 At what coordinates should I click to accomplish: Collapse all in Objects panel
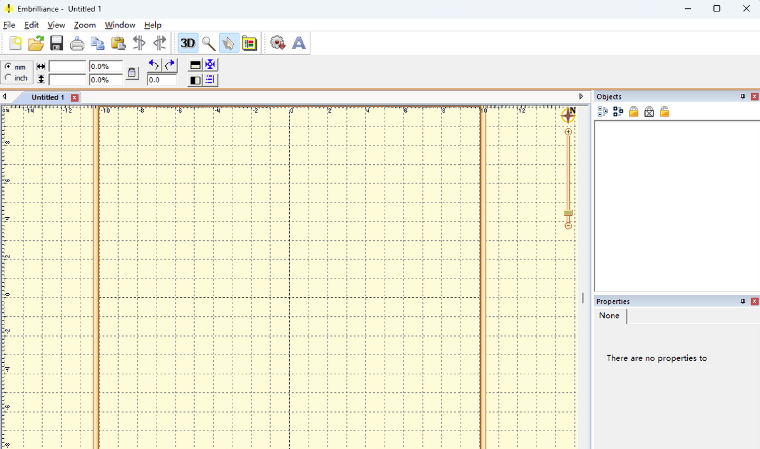tap(602, 112)
